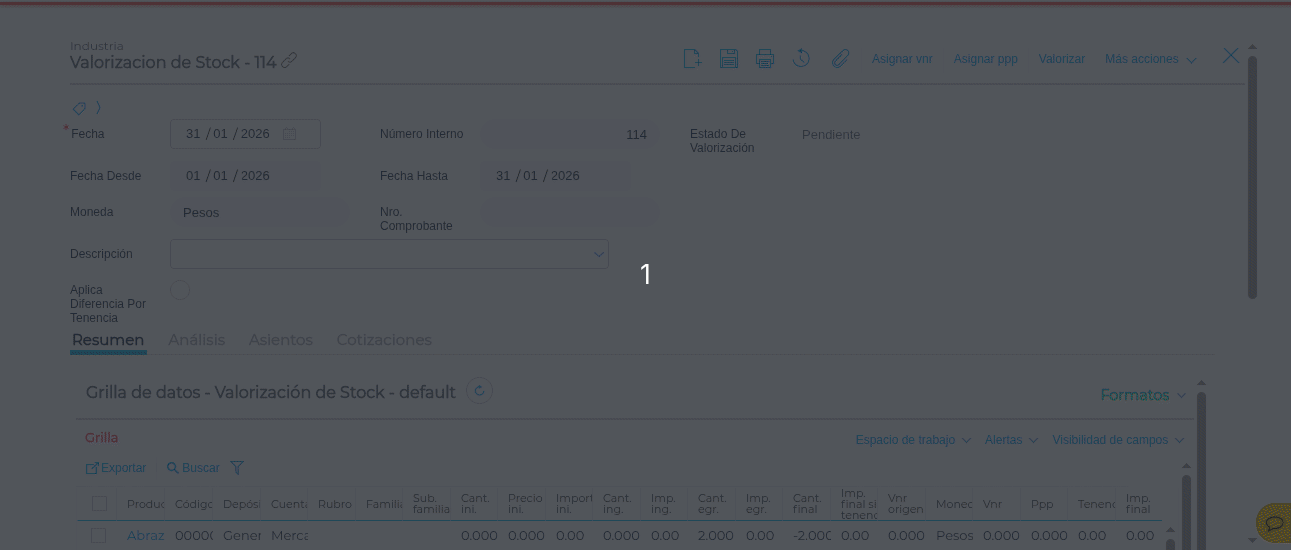Image resolution: width=1291 pixels, height=550 pixels.
Task: Check the select-all checkbox in grid header
Action: coord(99,504)
